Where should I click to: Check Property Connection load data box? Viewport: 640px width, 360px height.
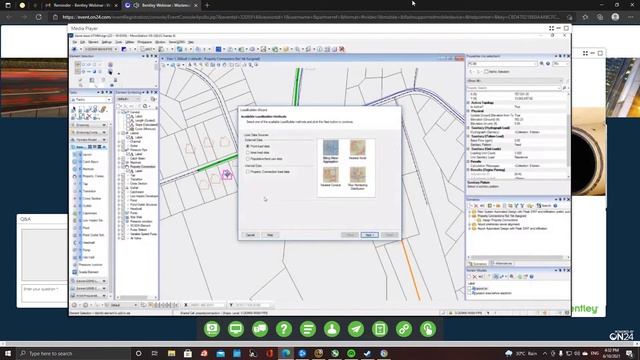click(248, 172)
